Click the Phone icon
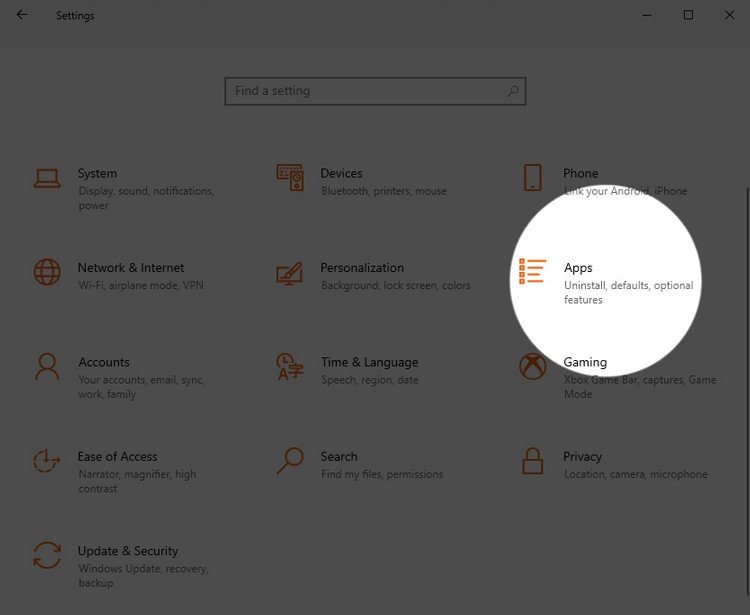Viewport: 750px width, 615px height. (x=532, y=178)
